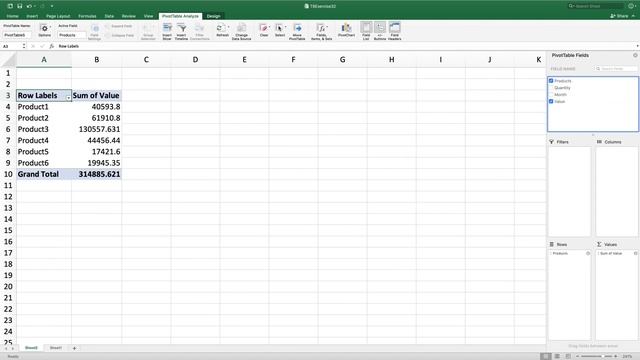The width and height of the screenshot is (640, 360).
Task: Open the Insert tab
Action: 32,16
